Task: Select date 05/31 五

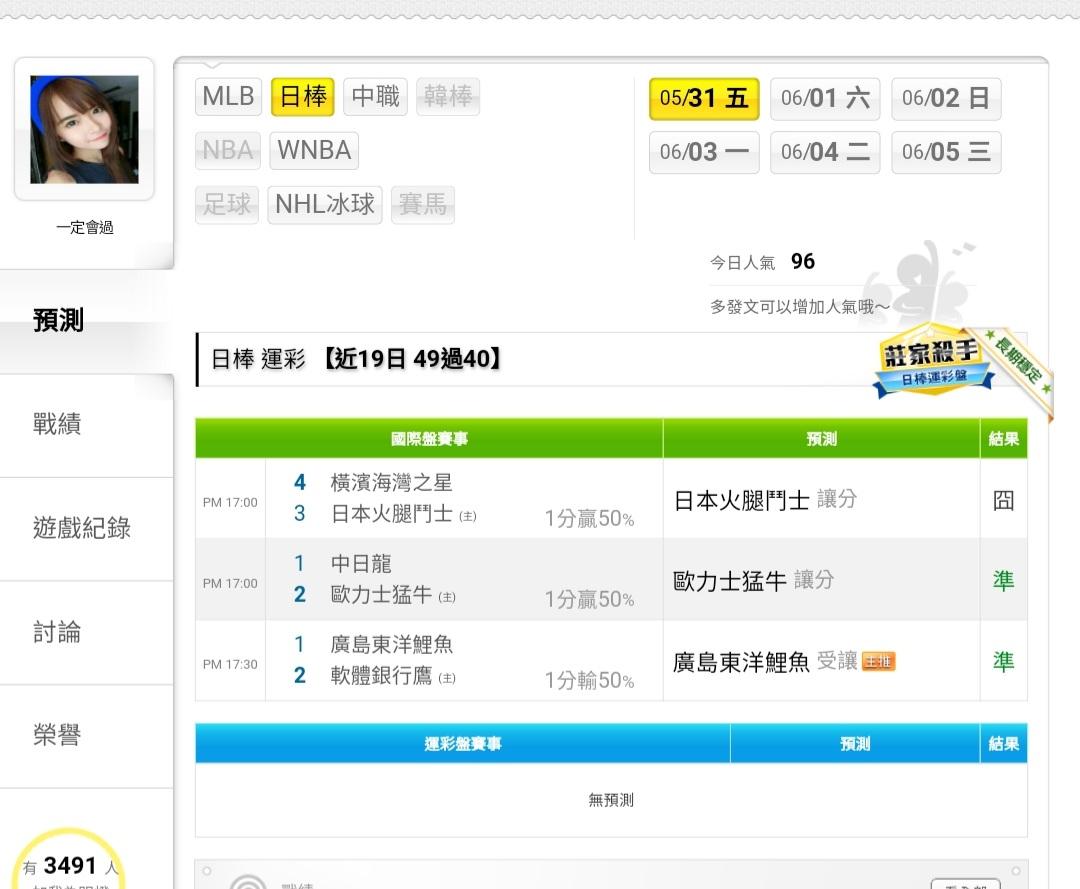Action: tap(704, 98)
